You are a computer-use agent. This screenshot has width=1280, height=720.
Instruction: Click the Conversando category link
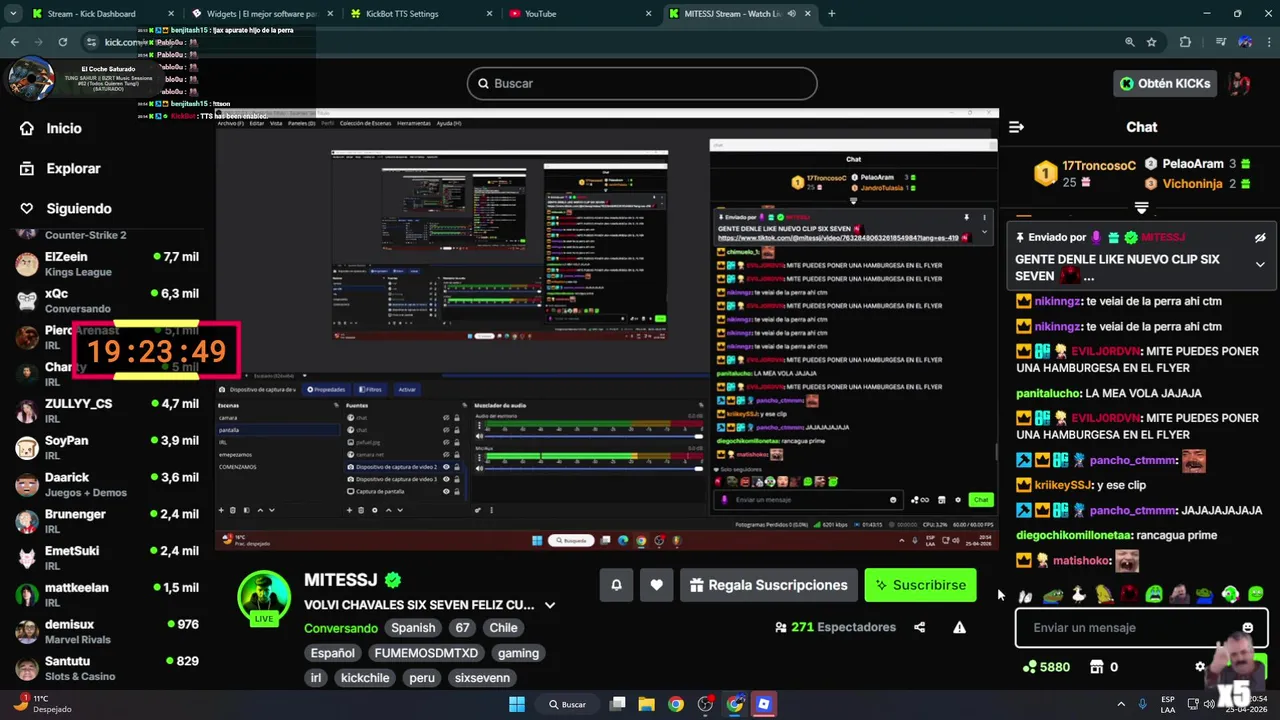tap(341, 628)
